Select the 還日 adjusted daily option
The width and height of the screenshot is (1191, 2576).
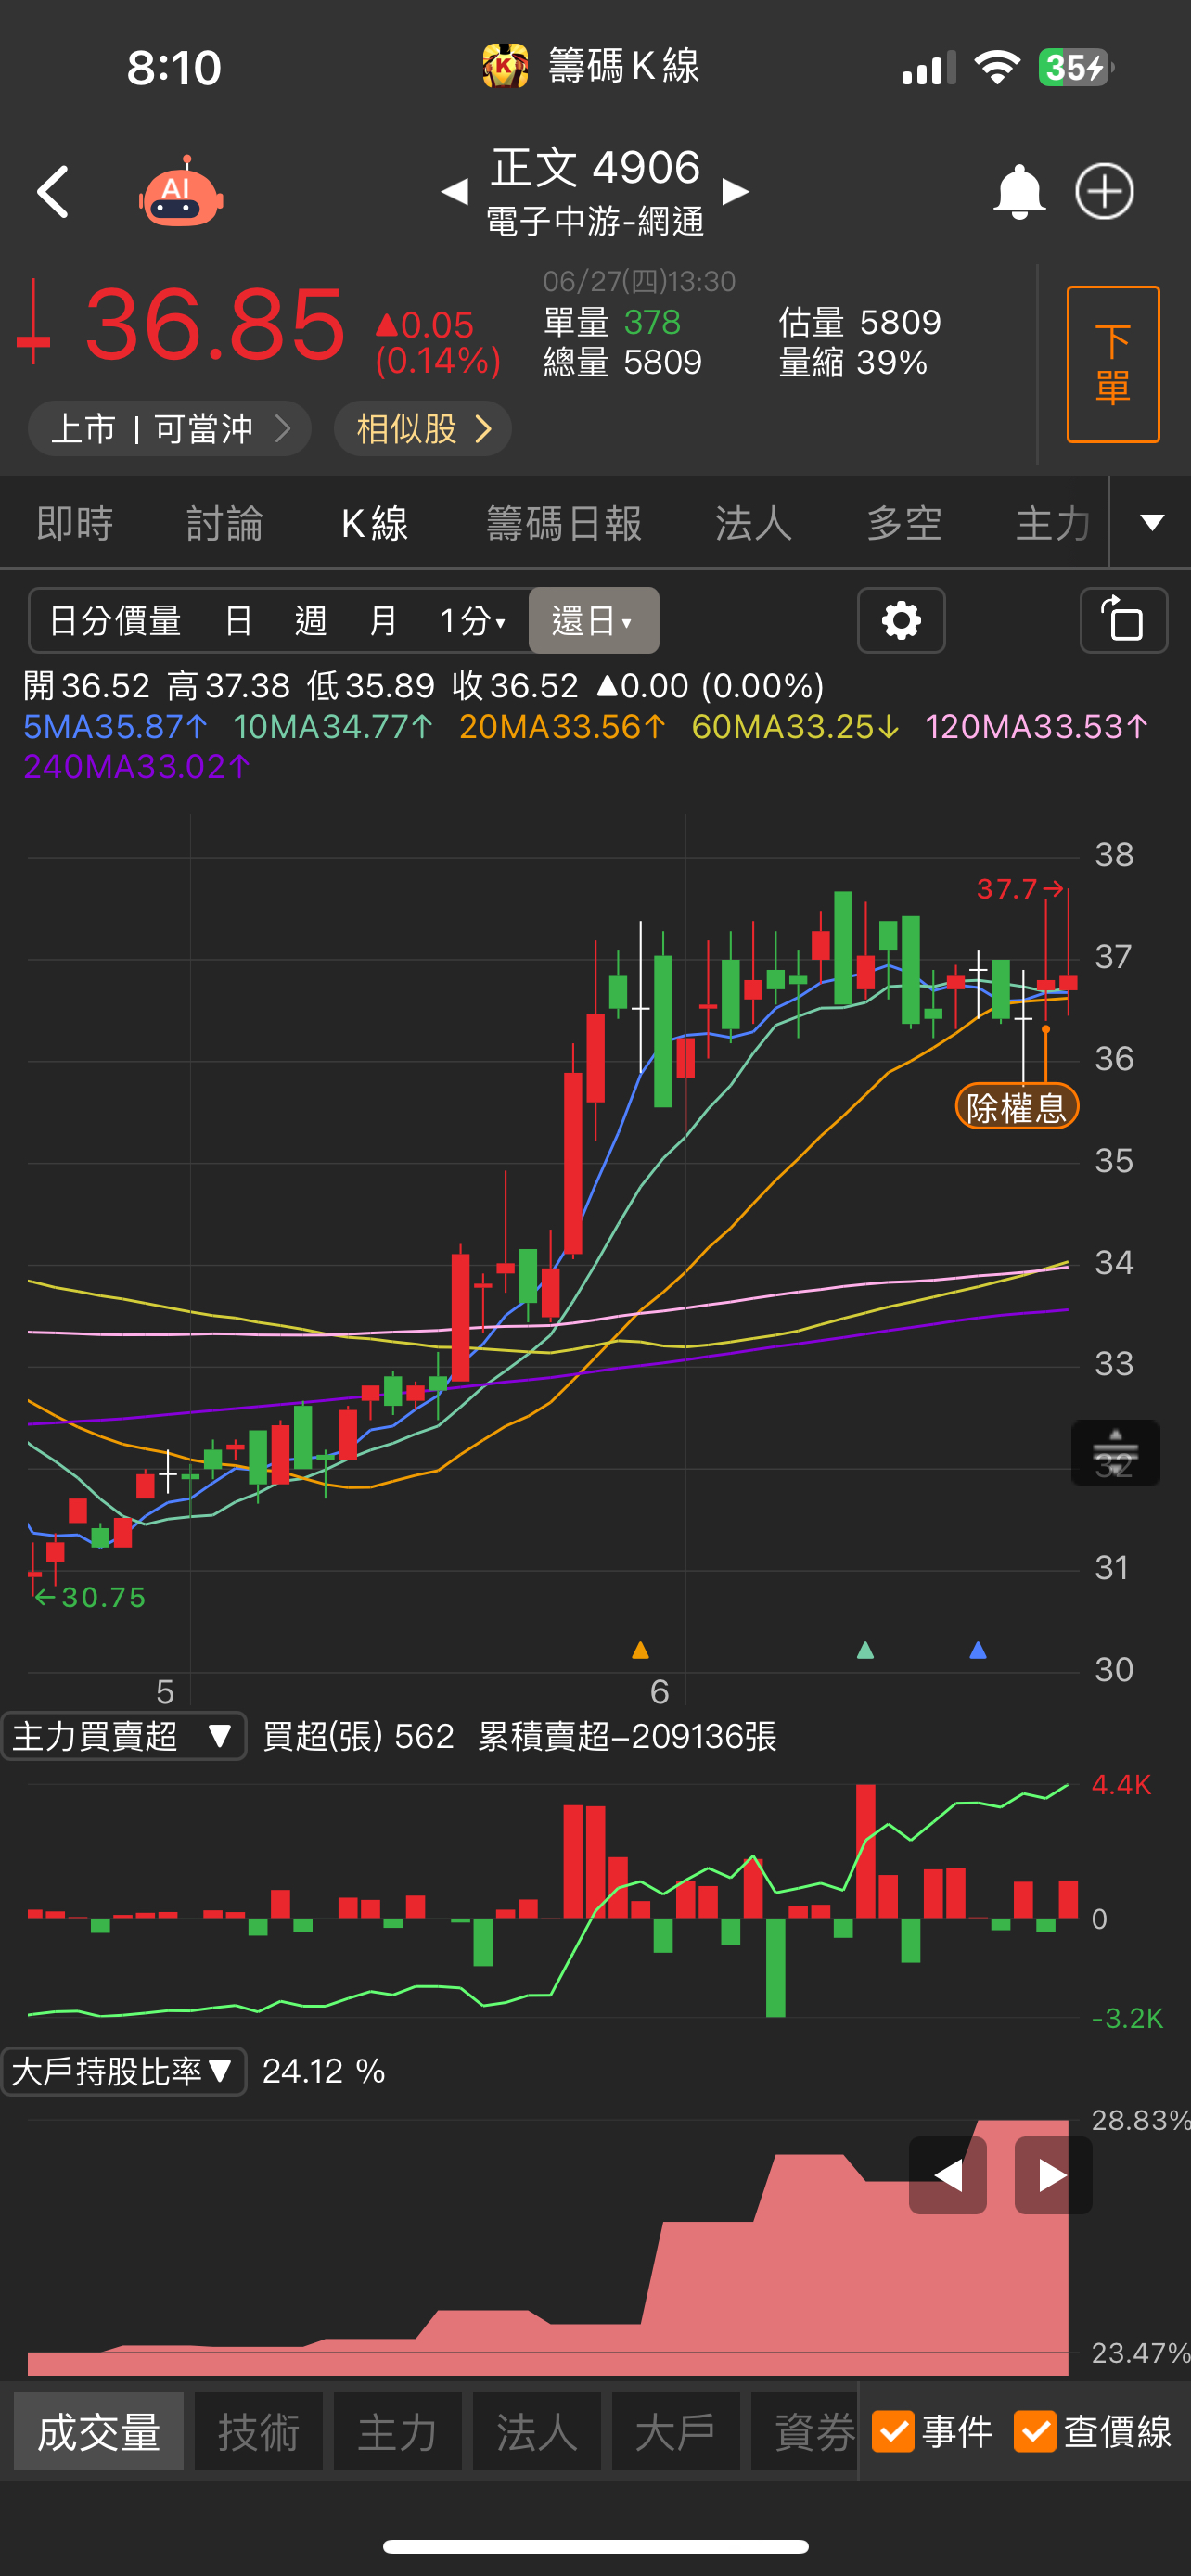pyautogui.click(x=593, y=621)
